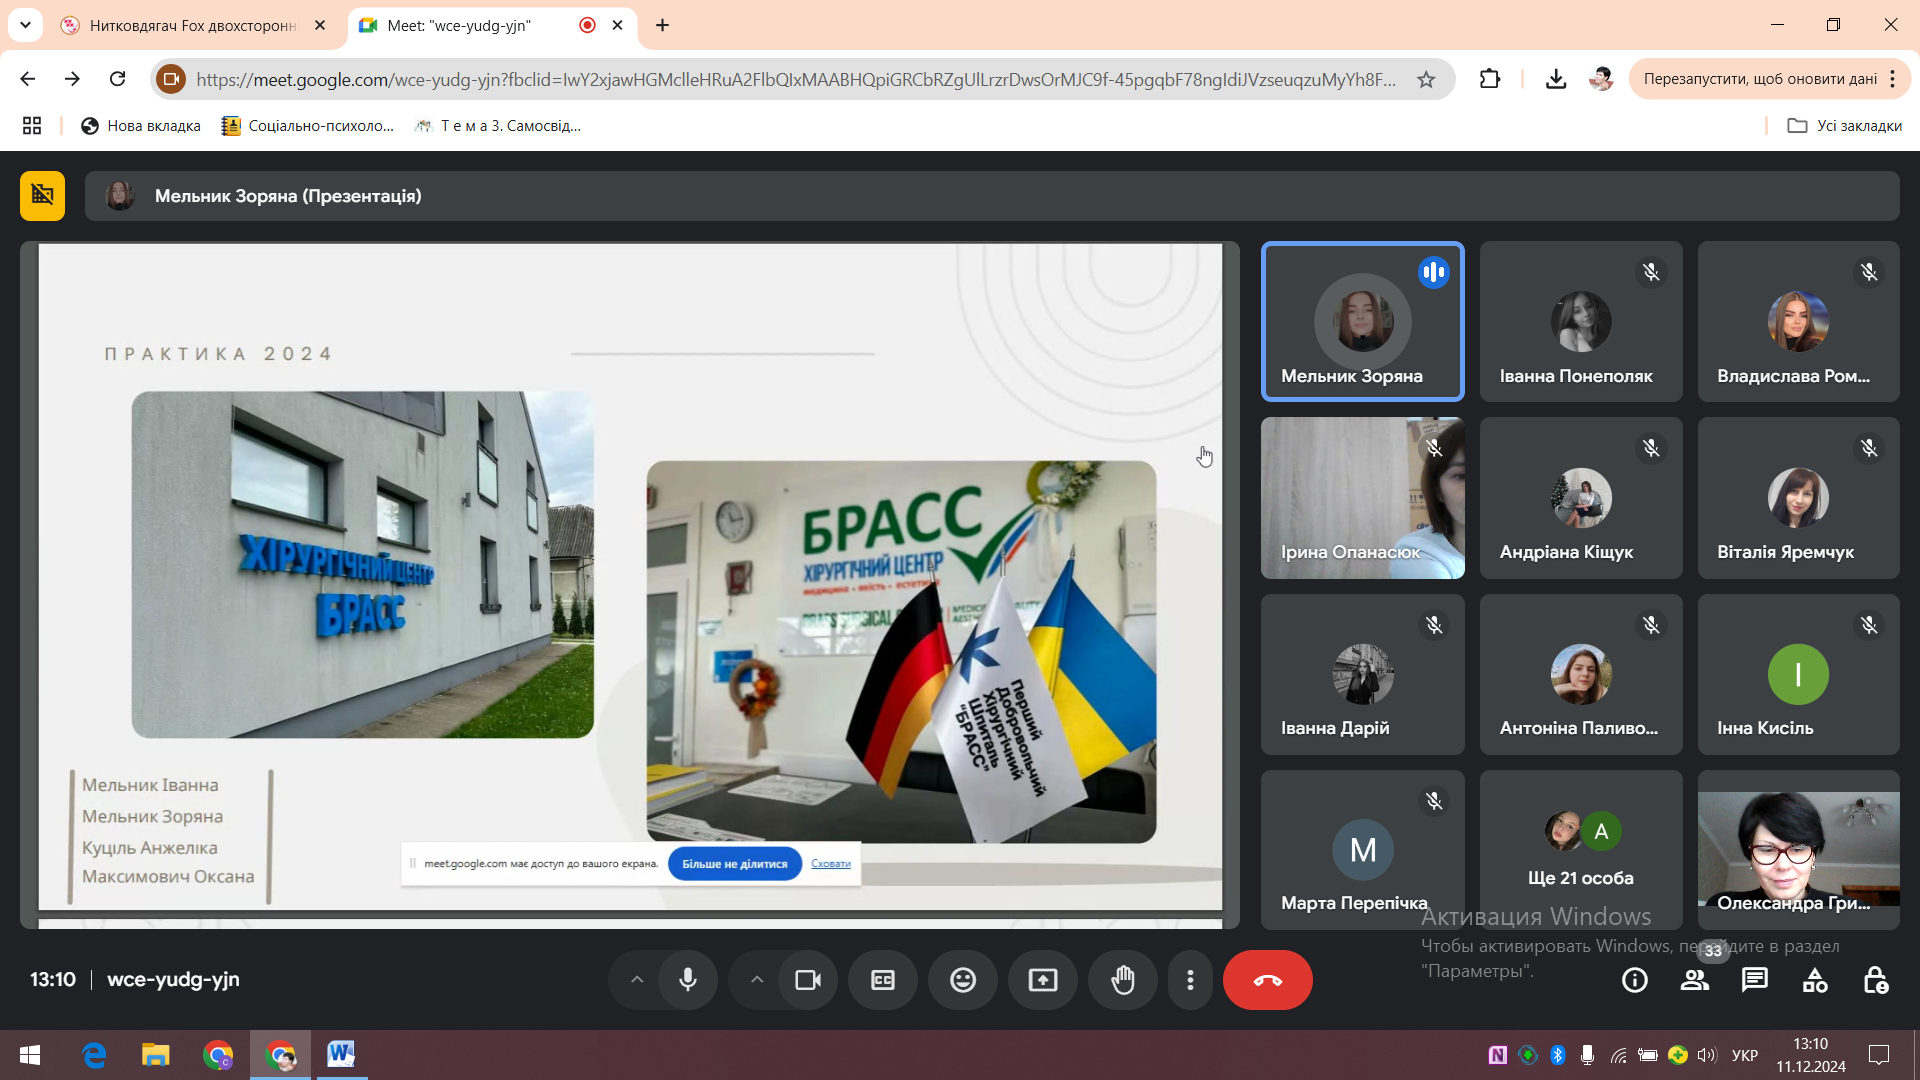Viewport: 1920px width, 1080px height.
Task: Open Word from the Windows taskbar
Action: tap(340, 1054)
